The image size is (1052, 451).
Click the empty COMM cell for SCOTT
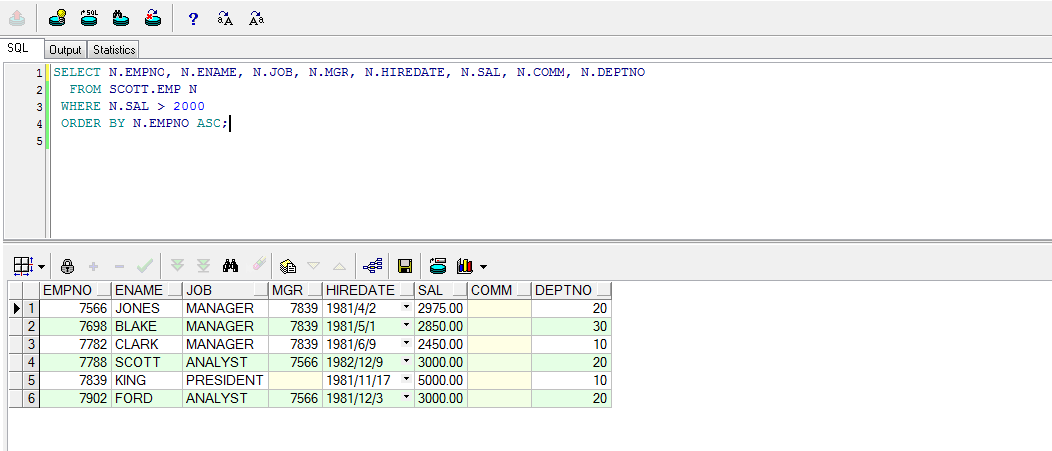[499, 362]
